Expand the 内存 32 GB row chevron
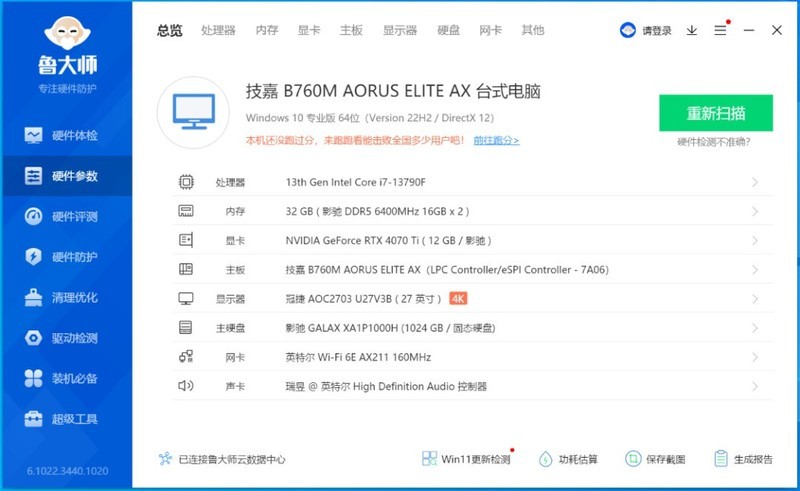The height and width of the screenshot is (491, 800). [x=755, y=211]
